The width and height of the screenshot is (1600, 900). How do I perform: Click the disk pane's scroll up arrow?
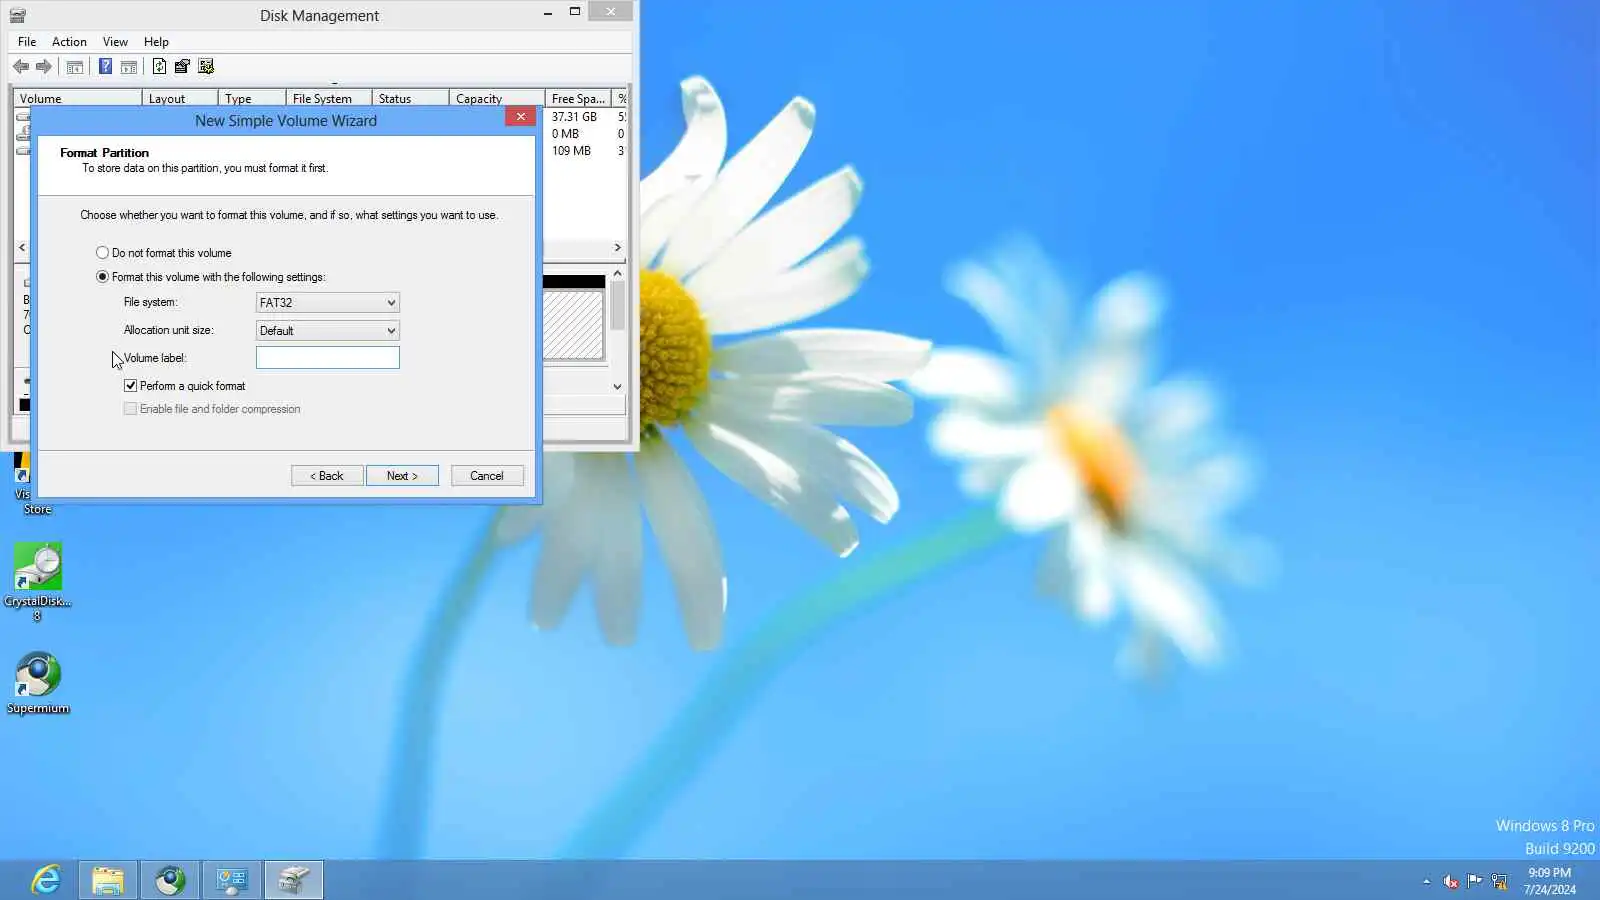(x=617, y=273)
